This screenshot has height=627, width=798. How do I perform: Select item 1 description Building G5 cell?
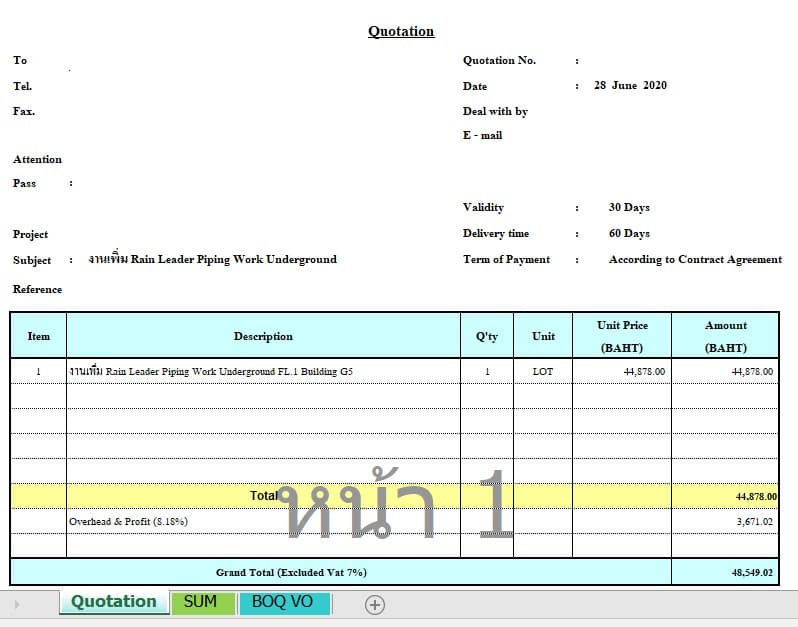tap(263, 371)
